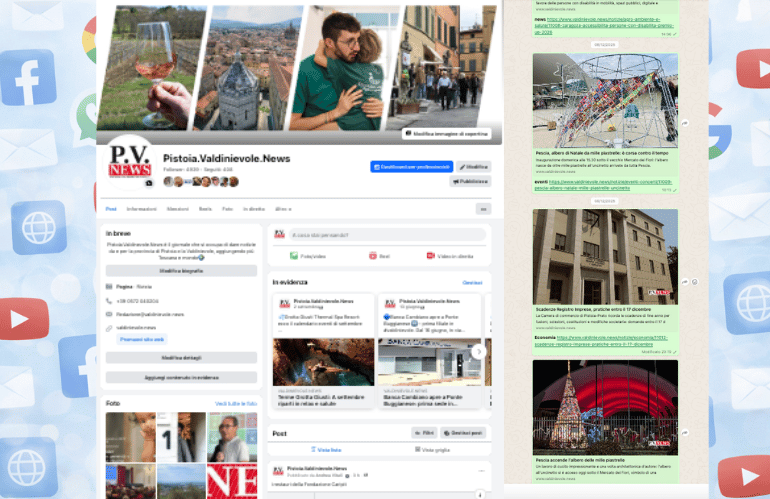The height and width of the screenshot is (499, 770).
Task: Click emoji reaction icon beside building message
Action: [695, 282]
